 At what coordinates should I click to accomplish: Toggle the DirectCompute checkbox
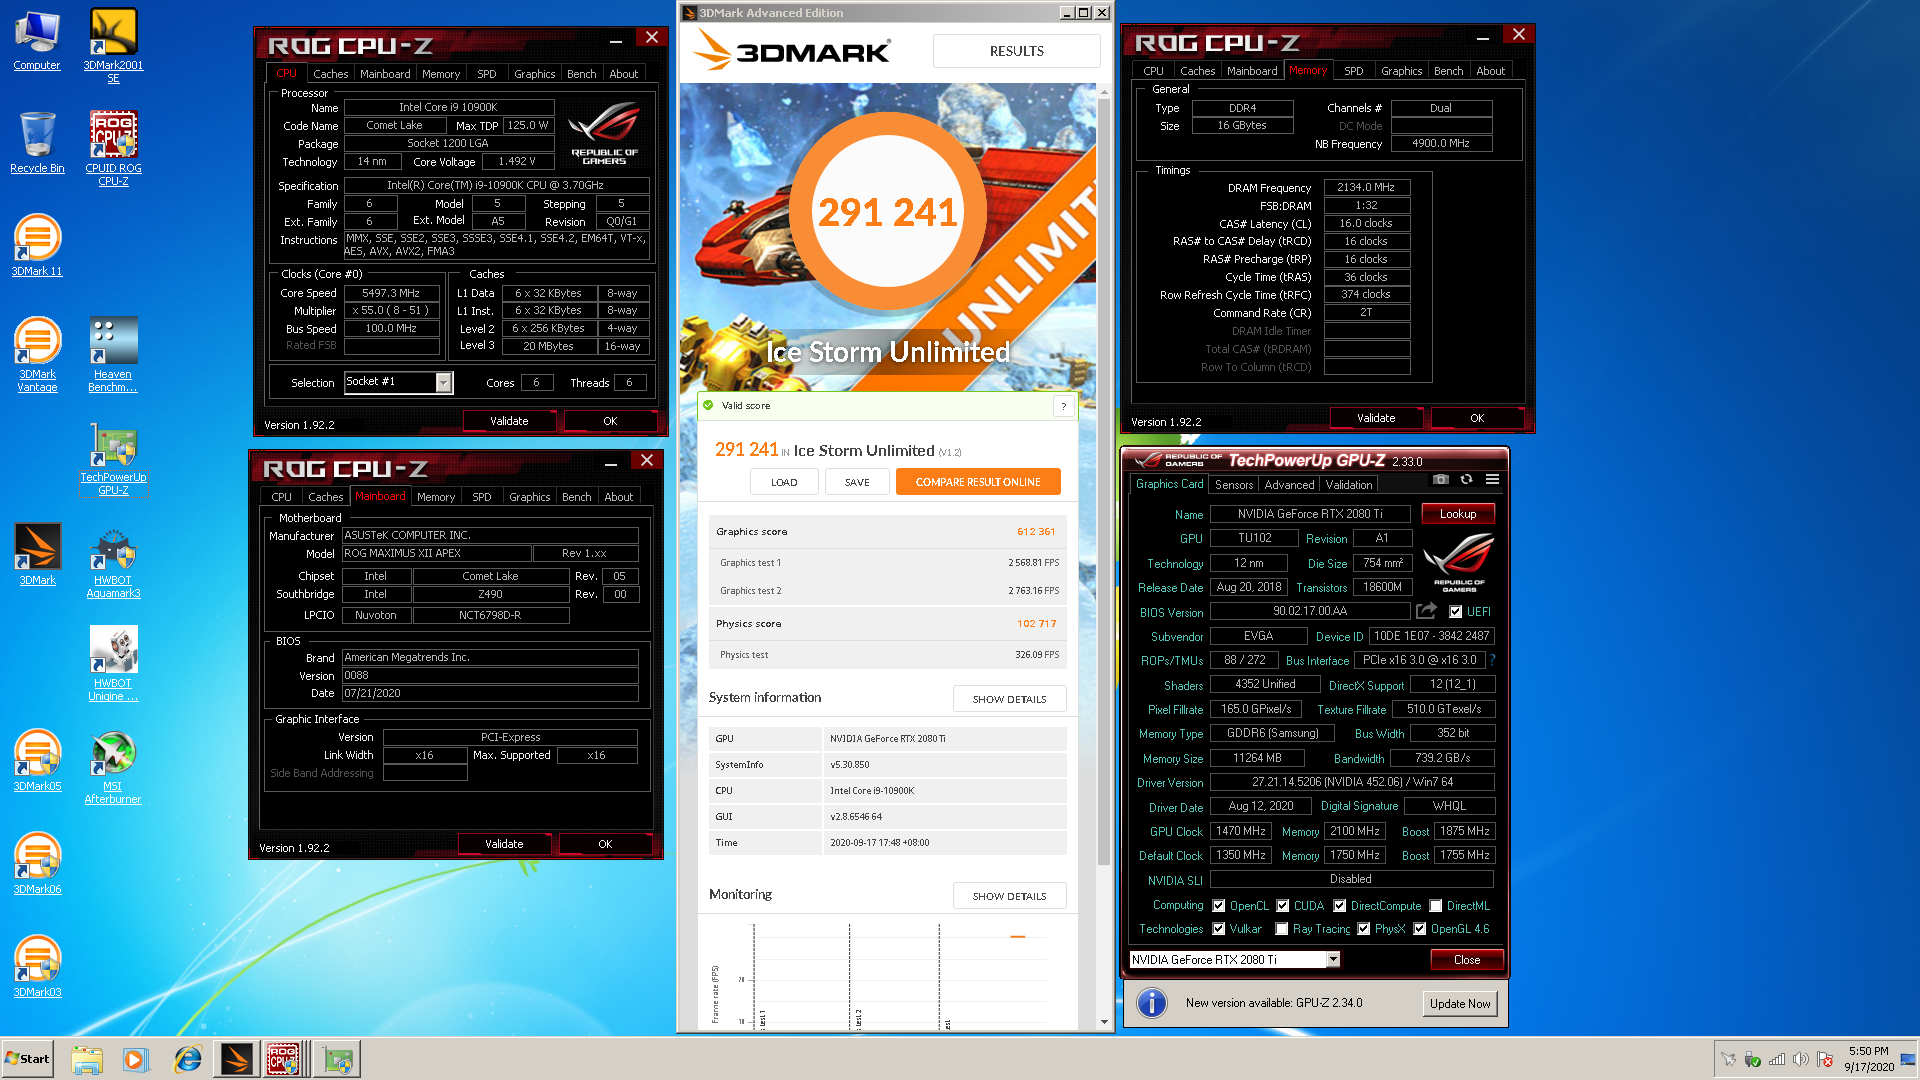coord(1340,906)
